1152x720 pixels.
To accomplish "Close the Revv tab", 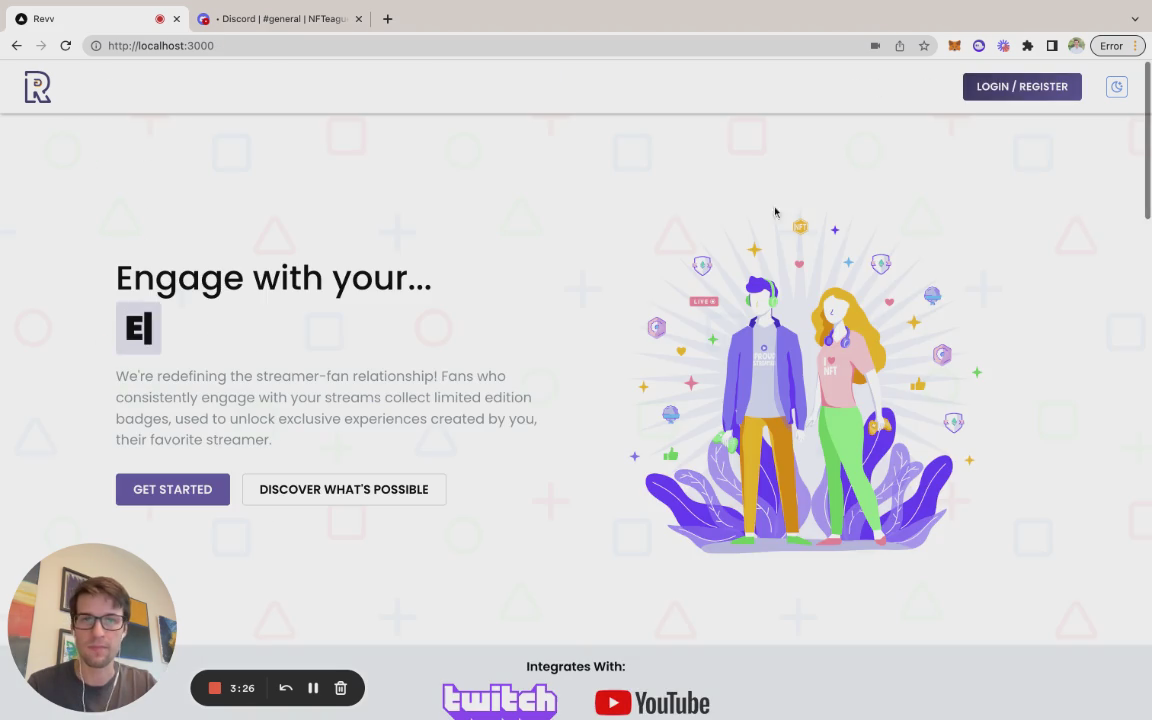I will tap(176, 19).
